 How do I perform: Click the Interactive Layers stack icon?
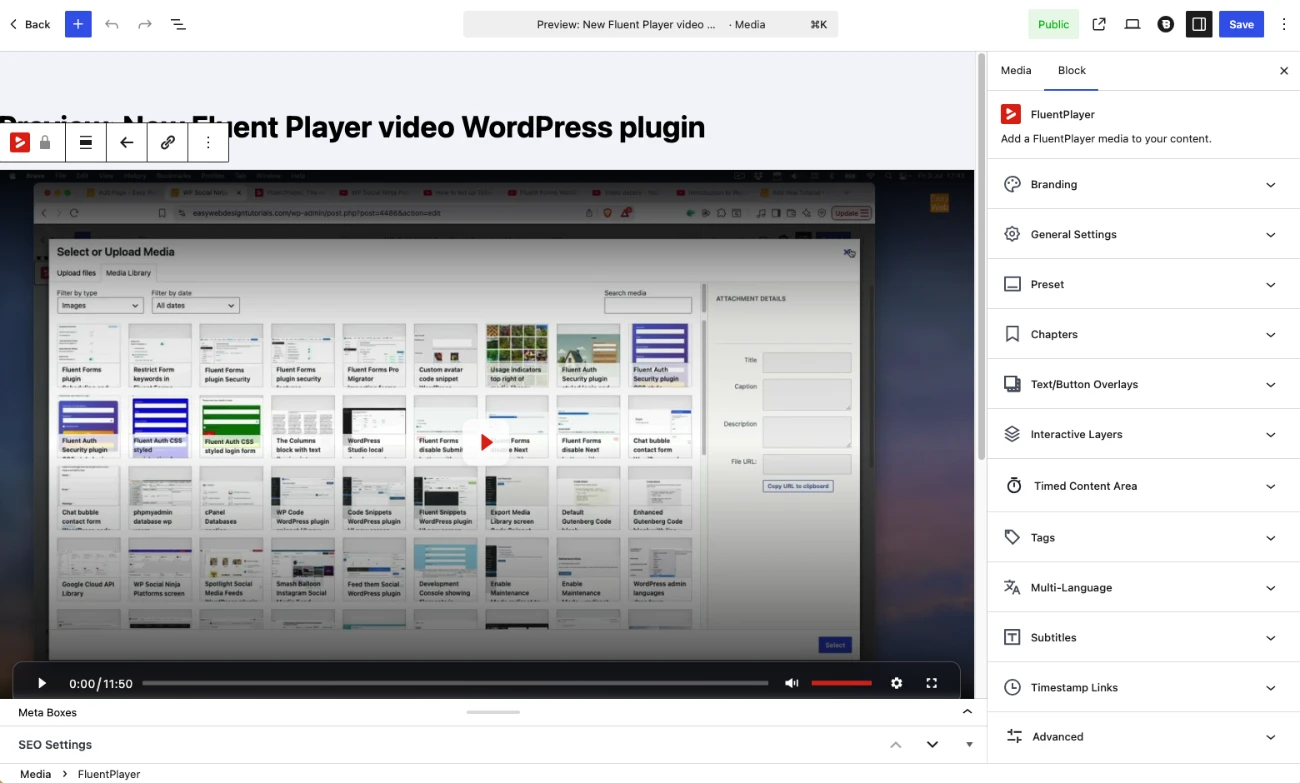[x=1012, y=434]
